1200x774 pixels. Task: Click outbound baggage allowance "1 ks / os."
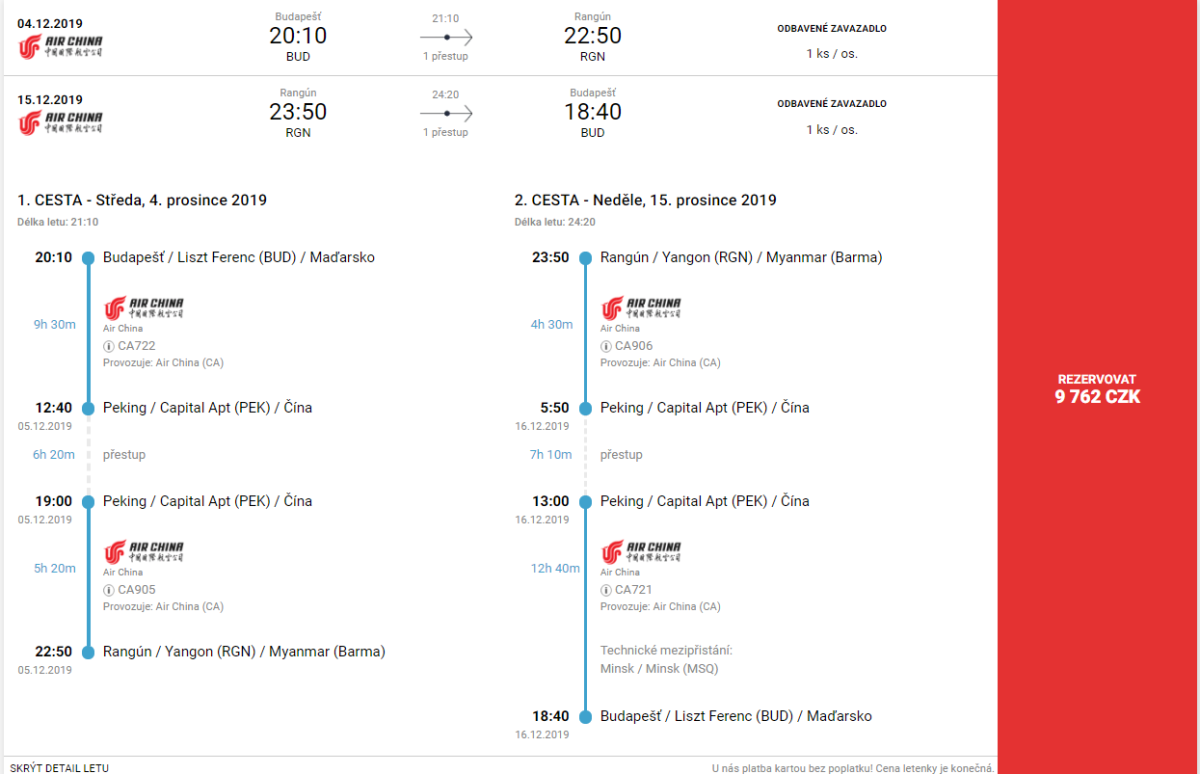point(832,53)
